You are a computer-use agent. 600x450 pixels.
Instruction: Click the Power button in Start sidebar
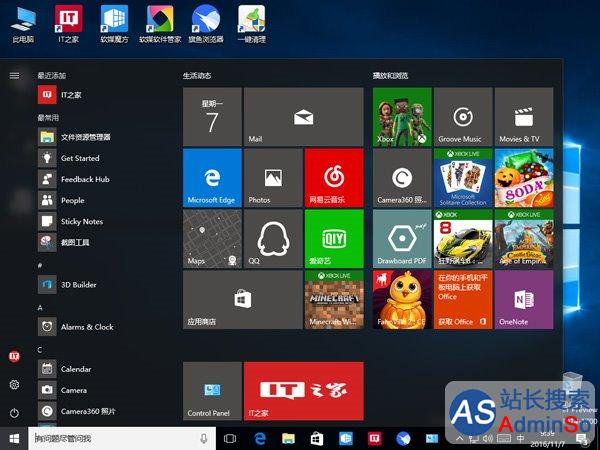[14, 413]
